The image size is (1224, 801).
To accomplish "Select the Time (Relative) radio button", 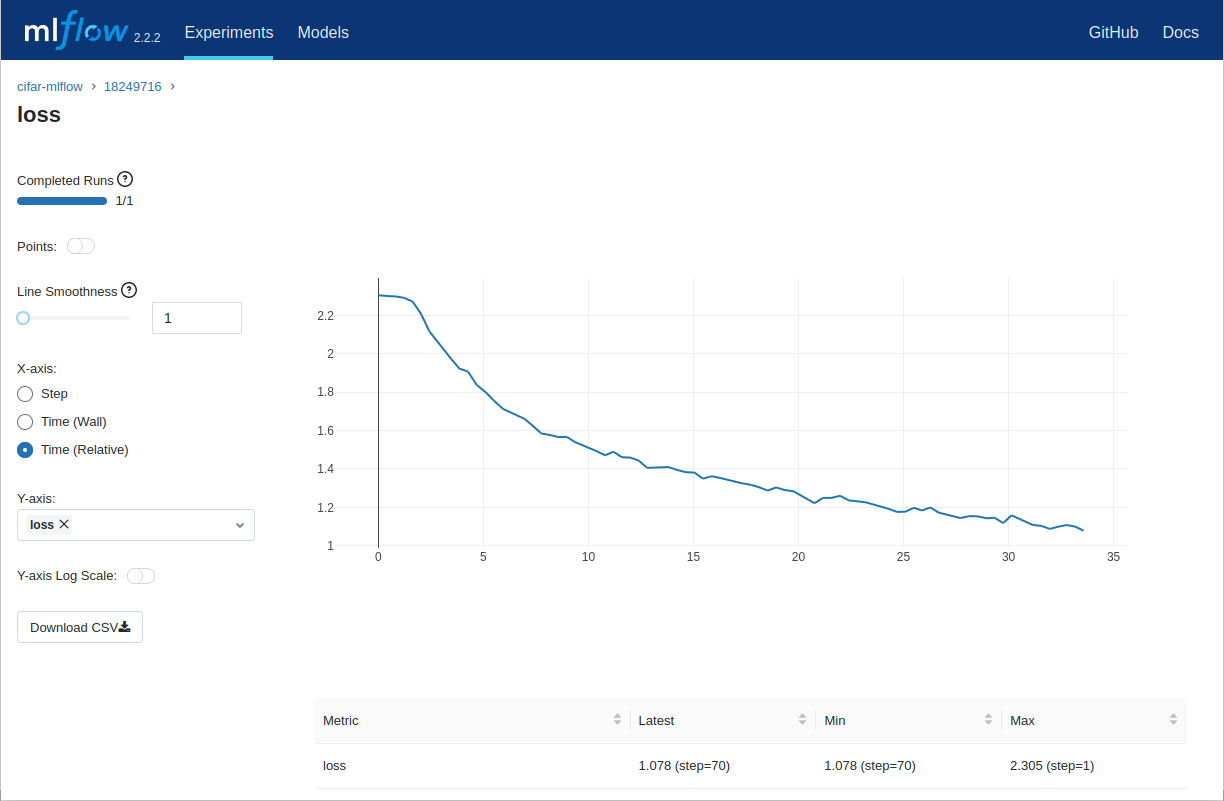I will point(26,450).
